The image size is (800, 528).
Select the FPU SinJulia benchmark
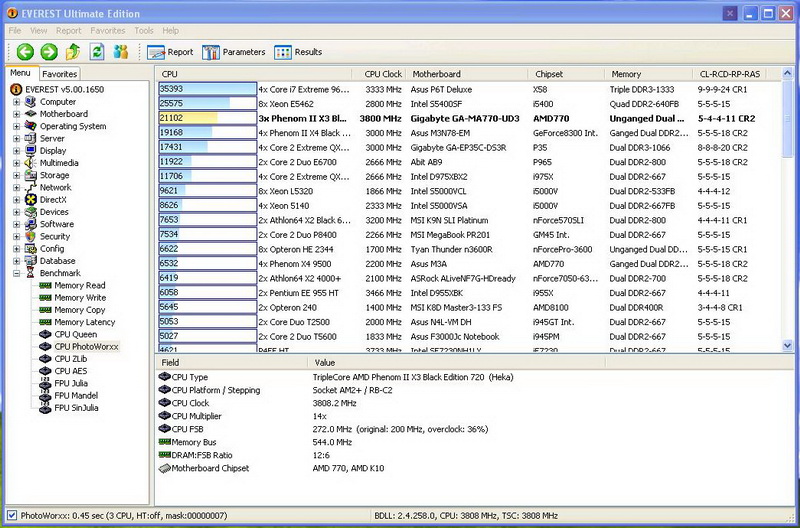76,408
